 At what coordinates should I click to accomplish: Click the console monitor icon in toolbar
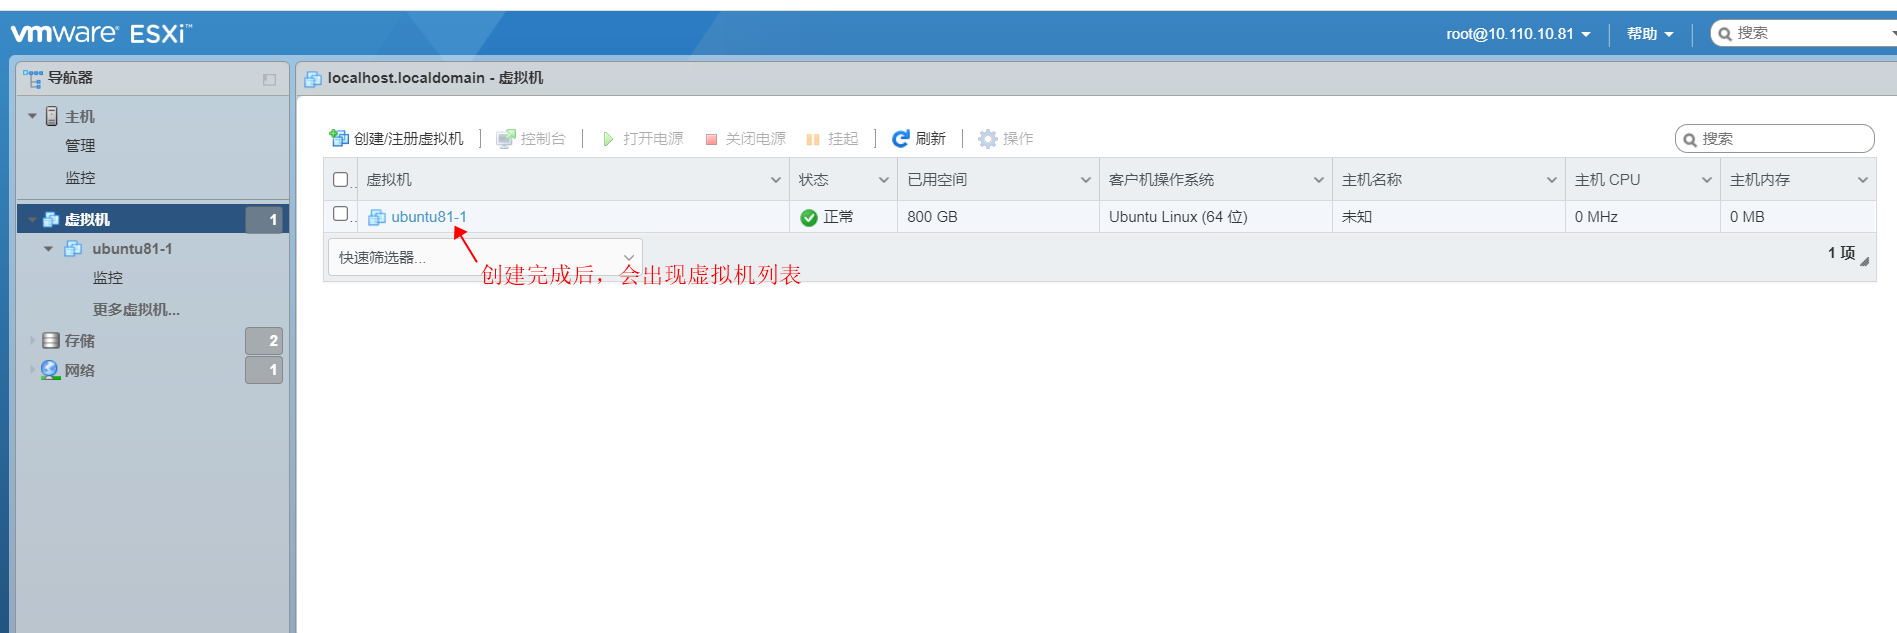point(506,138)
